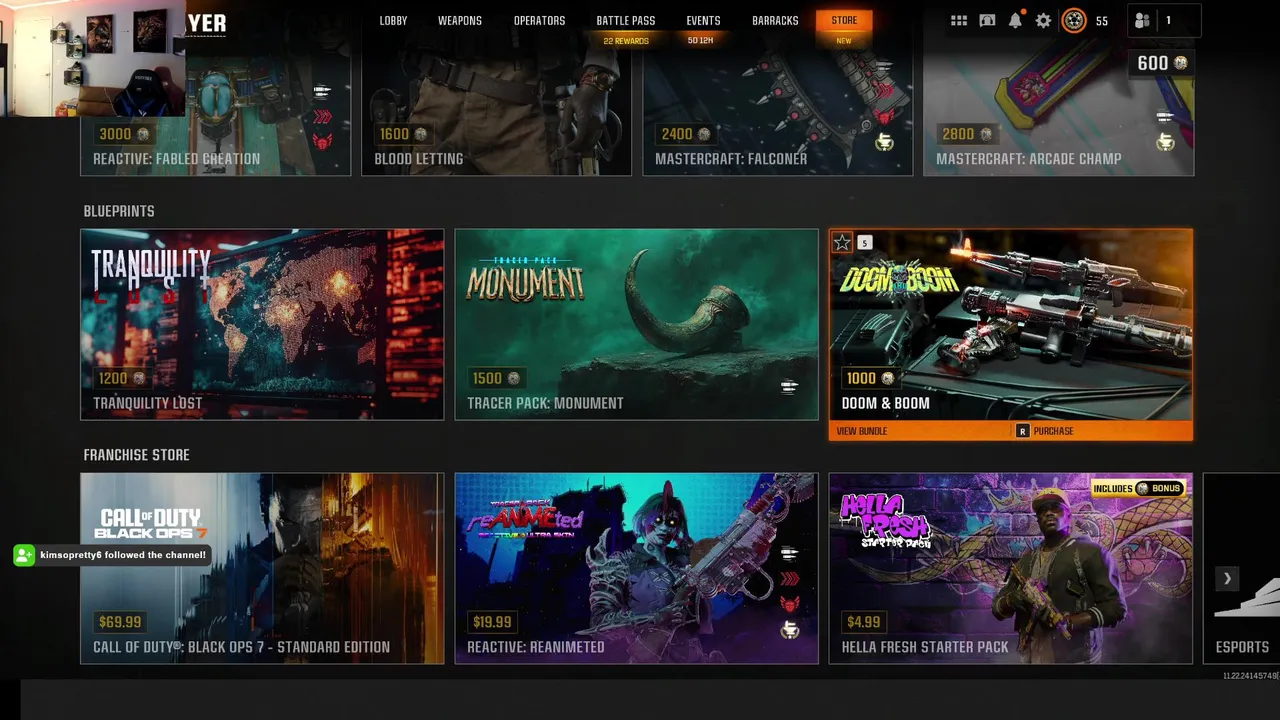Click the Franchise Store section heading
The width and height of the screenshot is (1280, 720).
[137, 455]
